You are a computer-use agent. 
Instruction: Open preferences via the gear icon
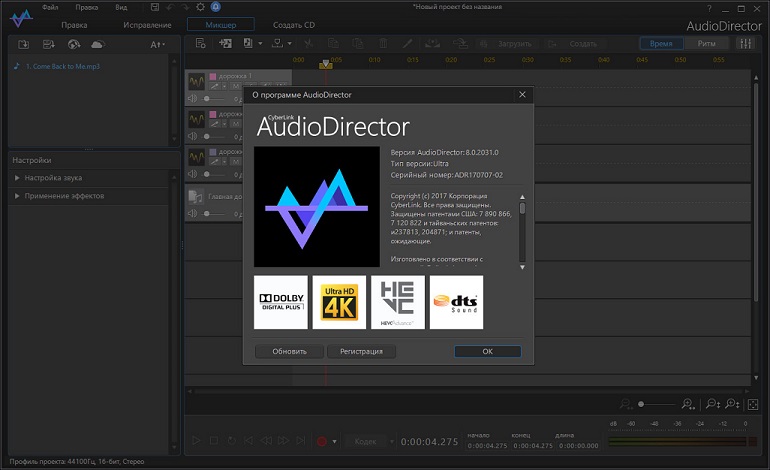point(200,7)
